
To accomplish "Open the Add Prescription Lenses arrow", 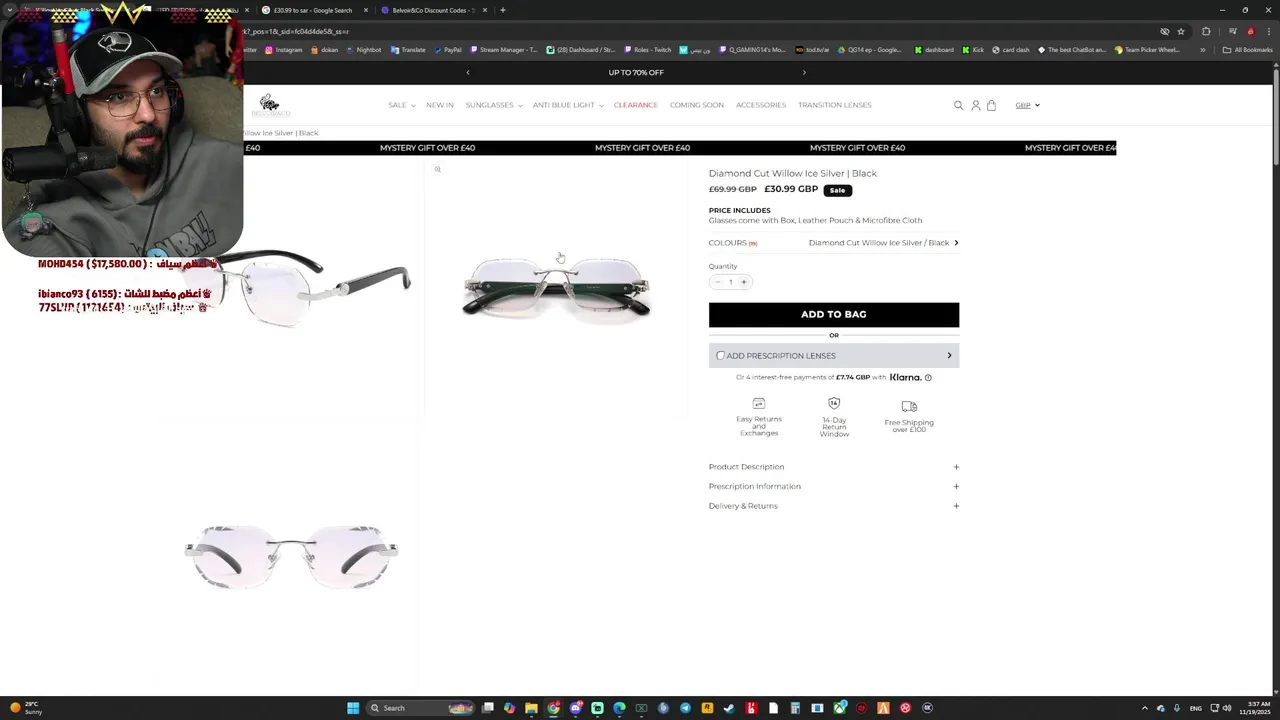I will click(949, 355).
